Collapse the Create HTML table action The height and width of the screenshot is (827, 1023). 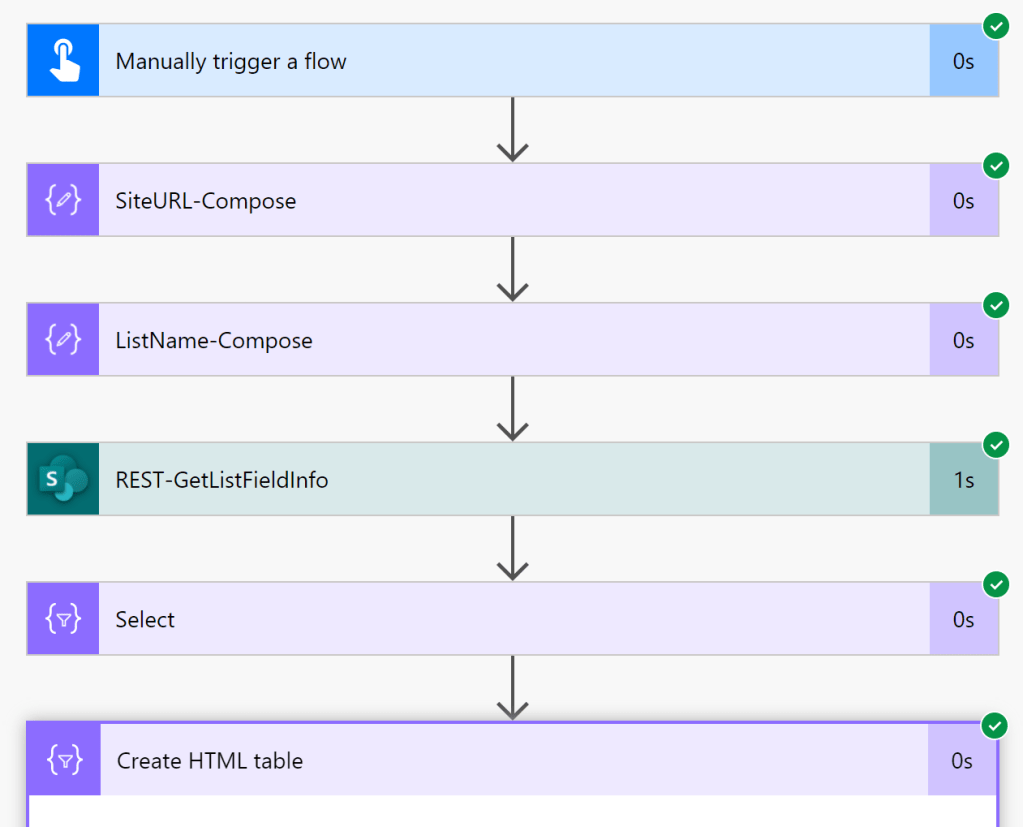point(500,760)
